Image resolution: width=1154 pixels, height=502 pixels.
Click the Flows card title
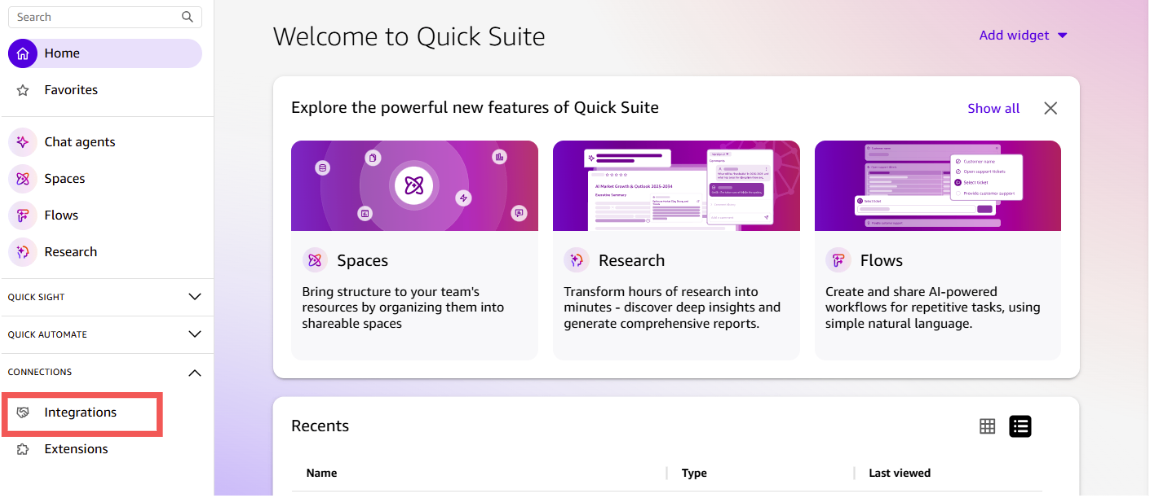[x=881, y=261]
